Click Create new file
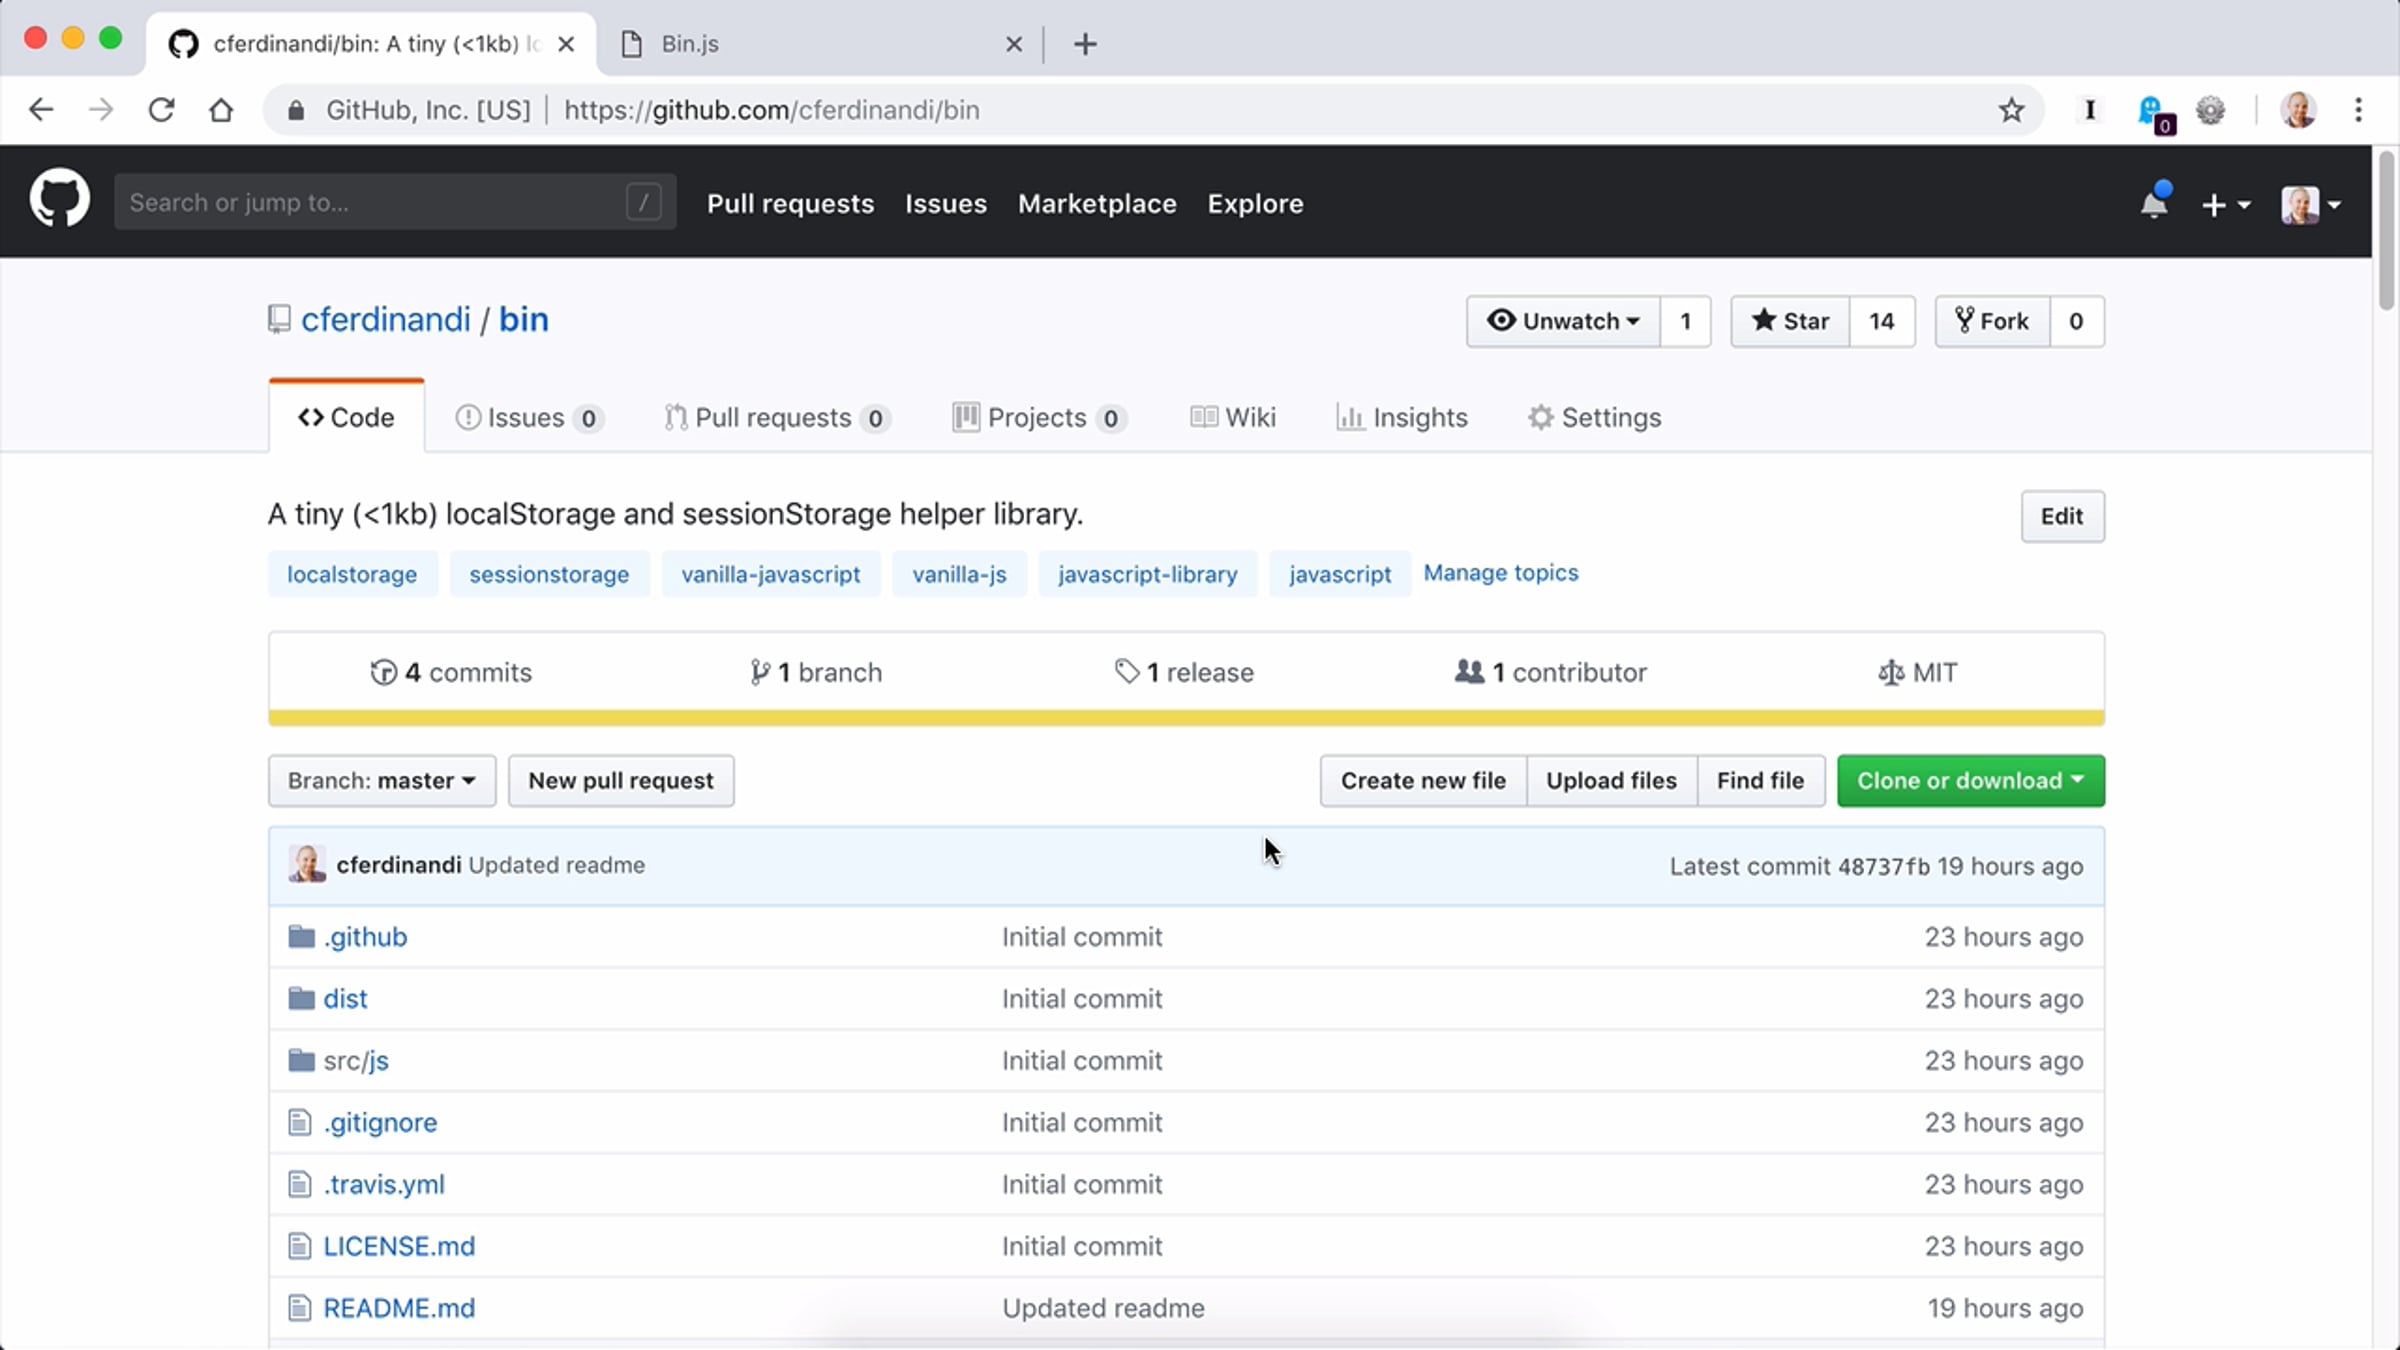Screen dimensions: 2400x1350 [x=1423, y=781]
